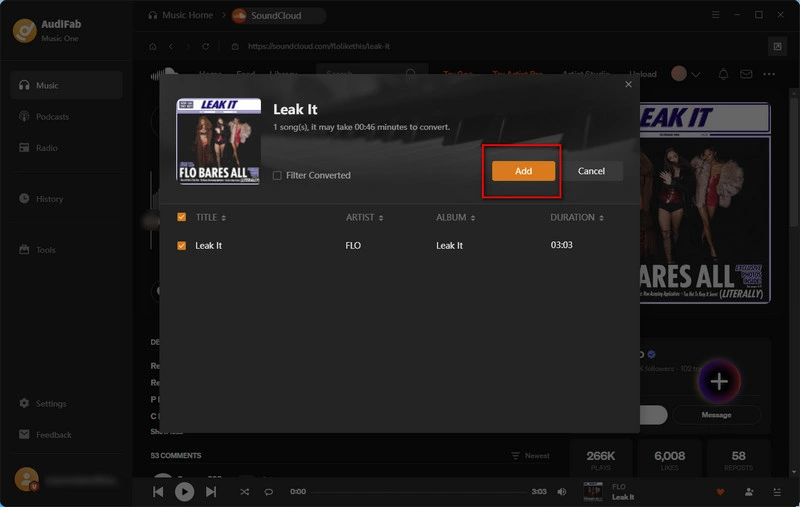The height and width of the screenshot is (507, 800).
Task: Sort the list by ALBUM column
Action: [x=455, y=217]
